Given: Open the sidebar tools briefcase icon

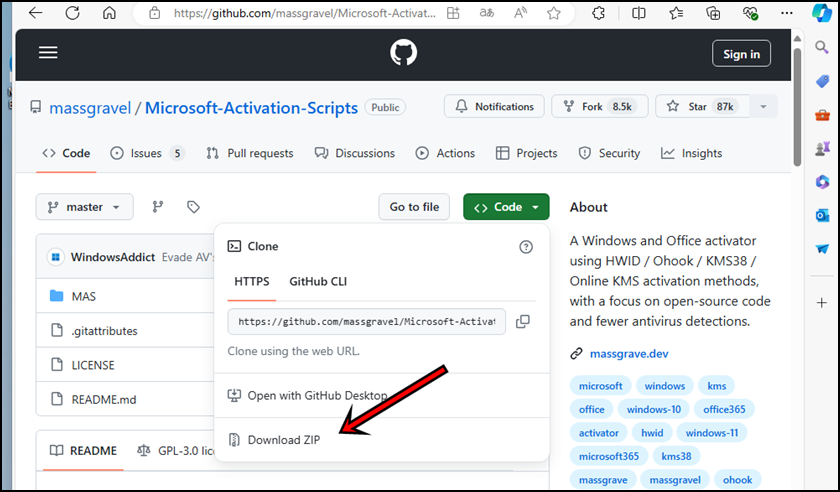Looking at the screenshot, I should [x=822, y=115].
